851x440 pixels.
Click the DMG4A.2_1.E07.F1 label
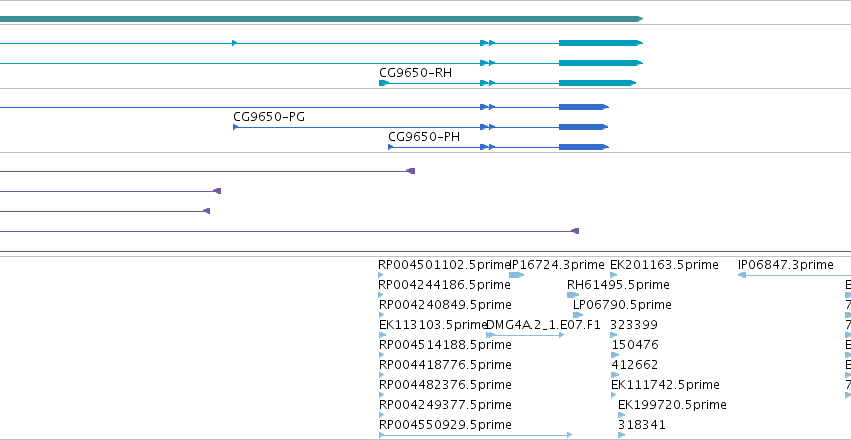543,325
